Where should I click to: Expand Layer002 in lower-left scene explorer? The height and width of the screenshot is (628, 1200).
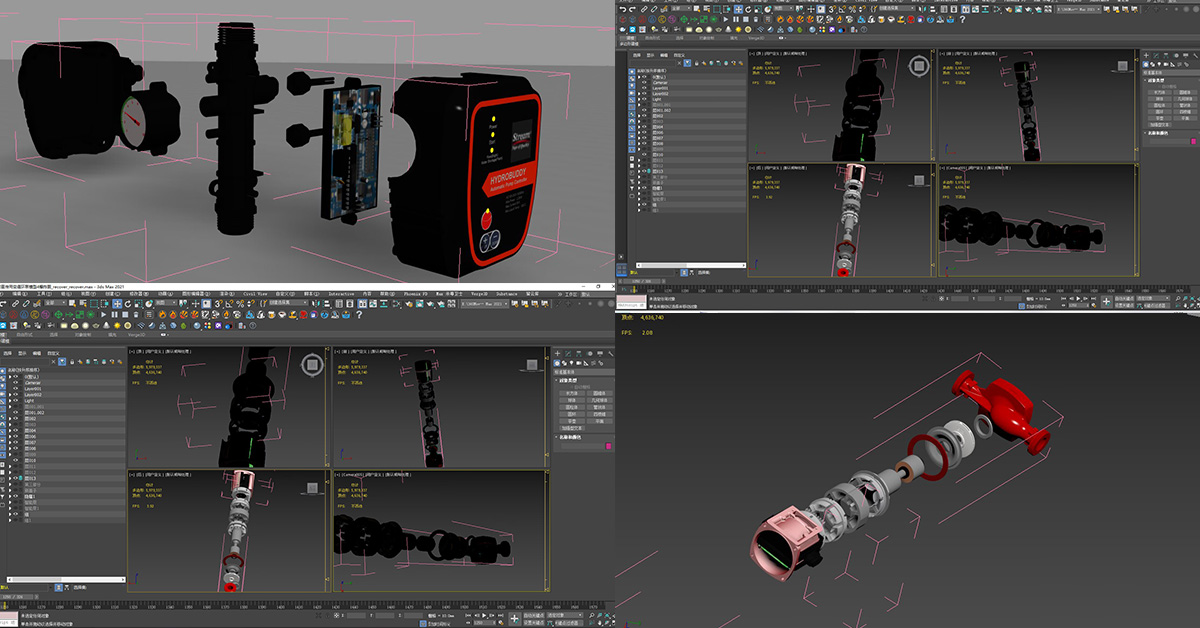(10, 395)
